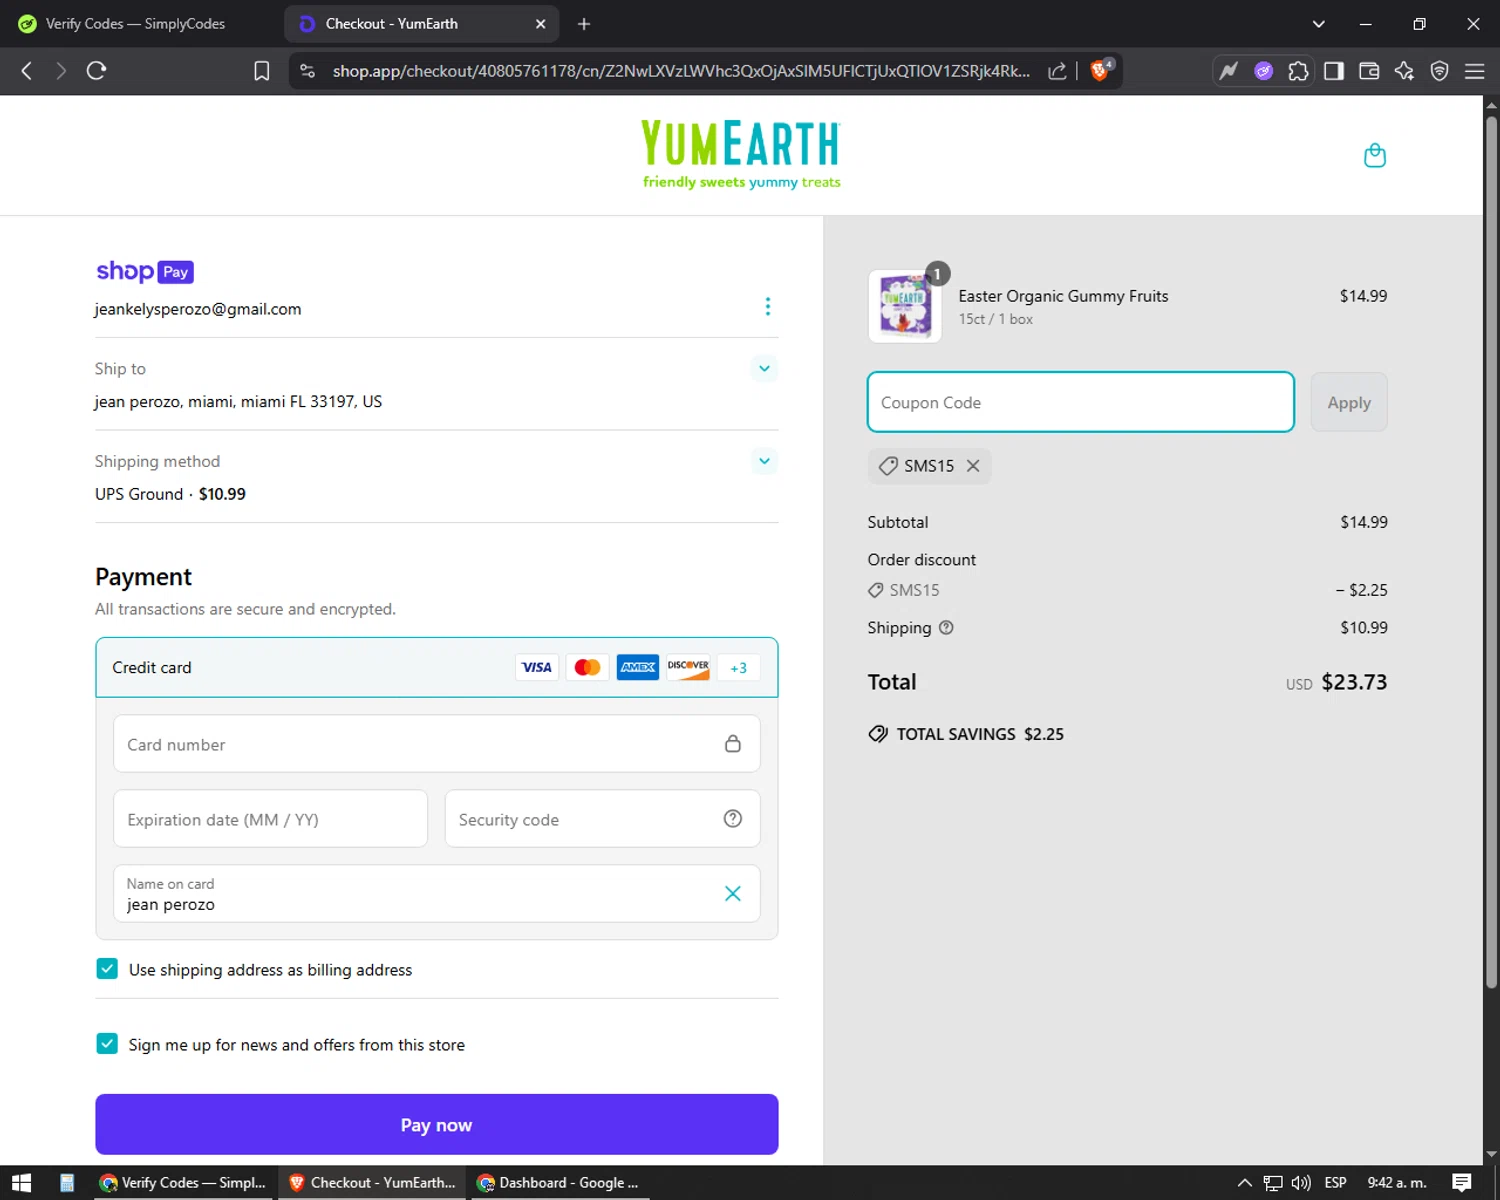
Task: Click the browser address bar URL
Action: point(680,70)
